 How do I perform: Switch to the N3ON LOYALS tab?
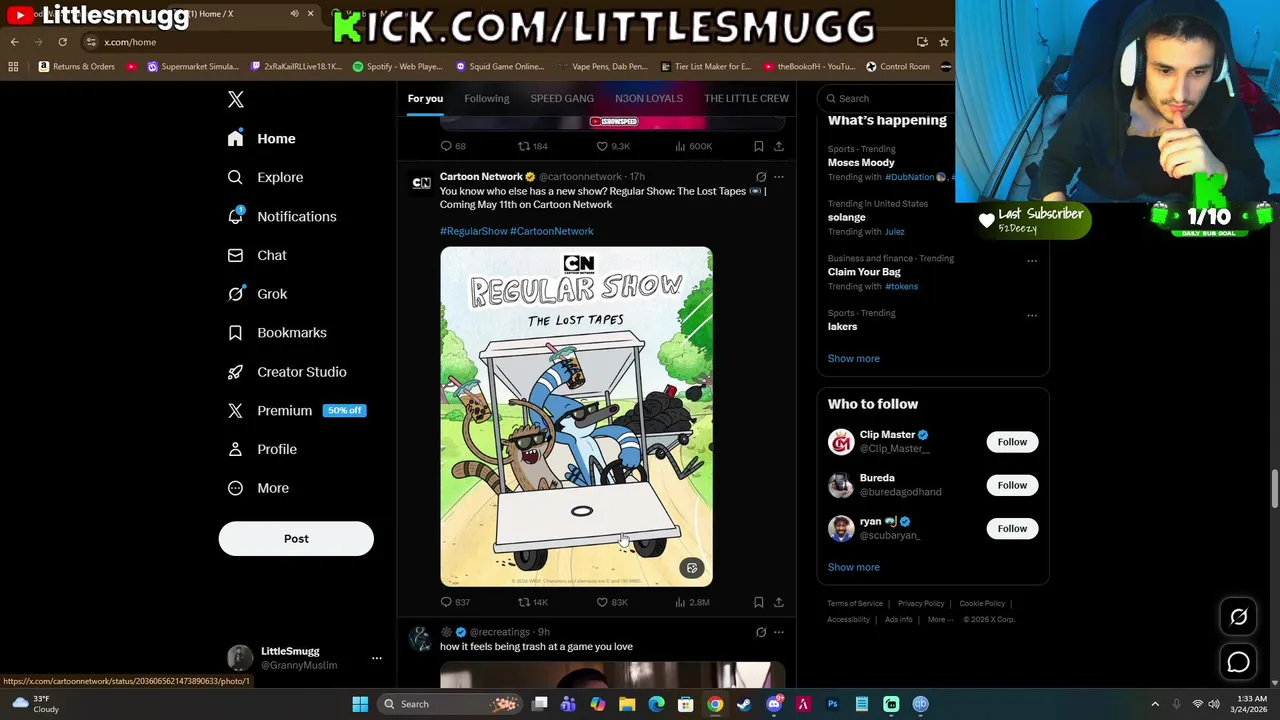point(649,98)
